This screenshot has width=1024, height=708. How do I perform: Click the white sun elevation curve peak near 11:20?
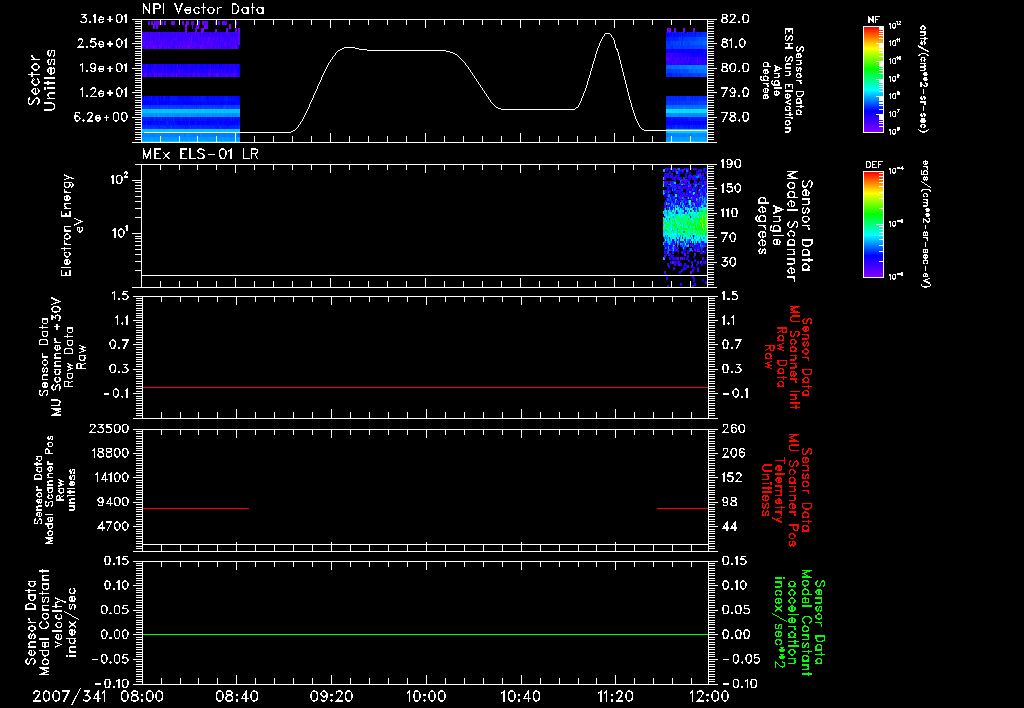pos(608,34)
